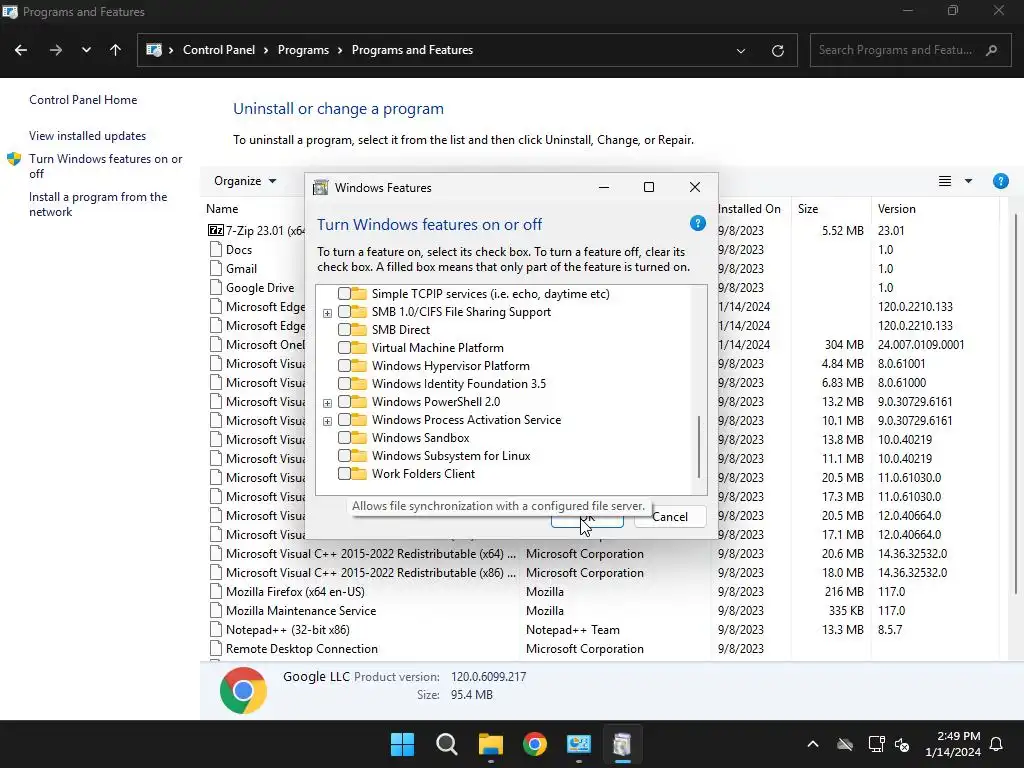Image resolution: width=1024 pixels, height=768 pixels.
Task: Open File Explorer from the taskbar
Action: click(490, 744)
